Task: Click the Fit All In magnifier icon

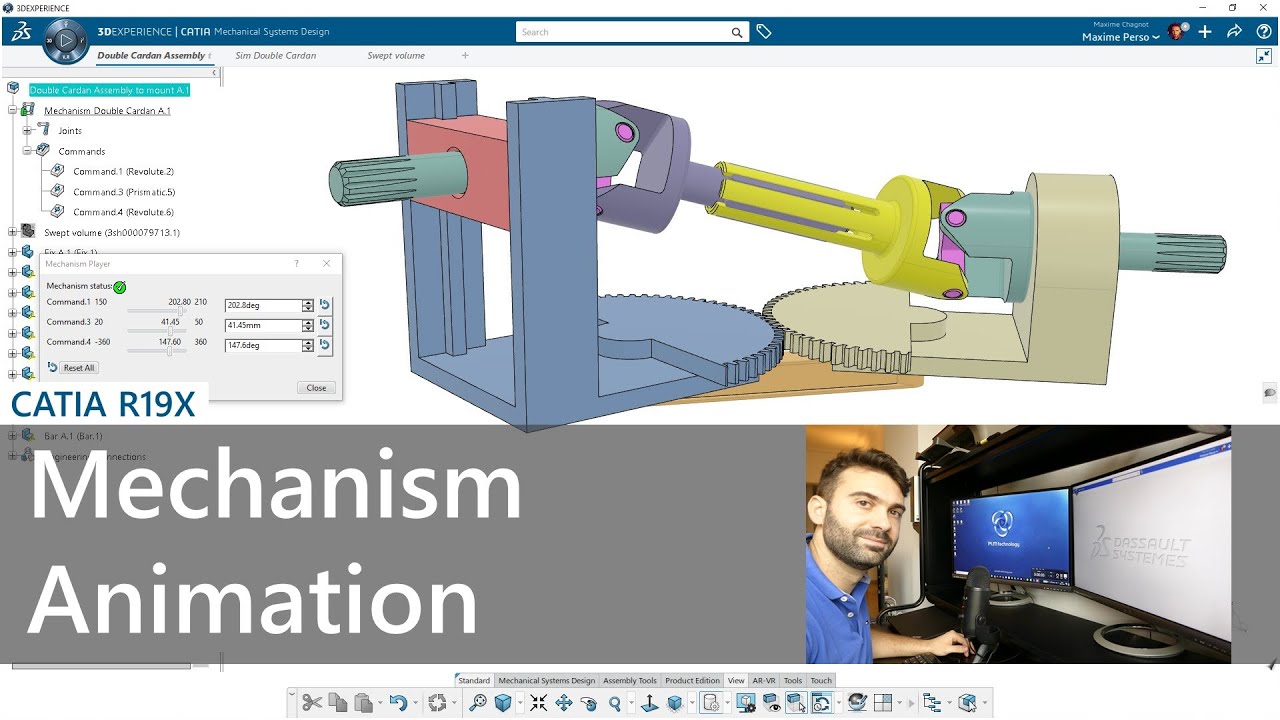Action: 478,703
